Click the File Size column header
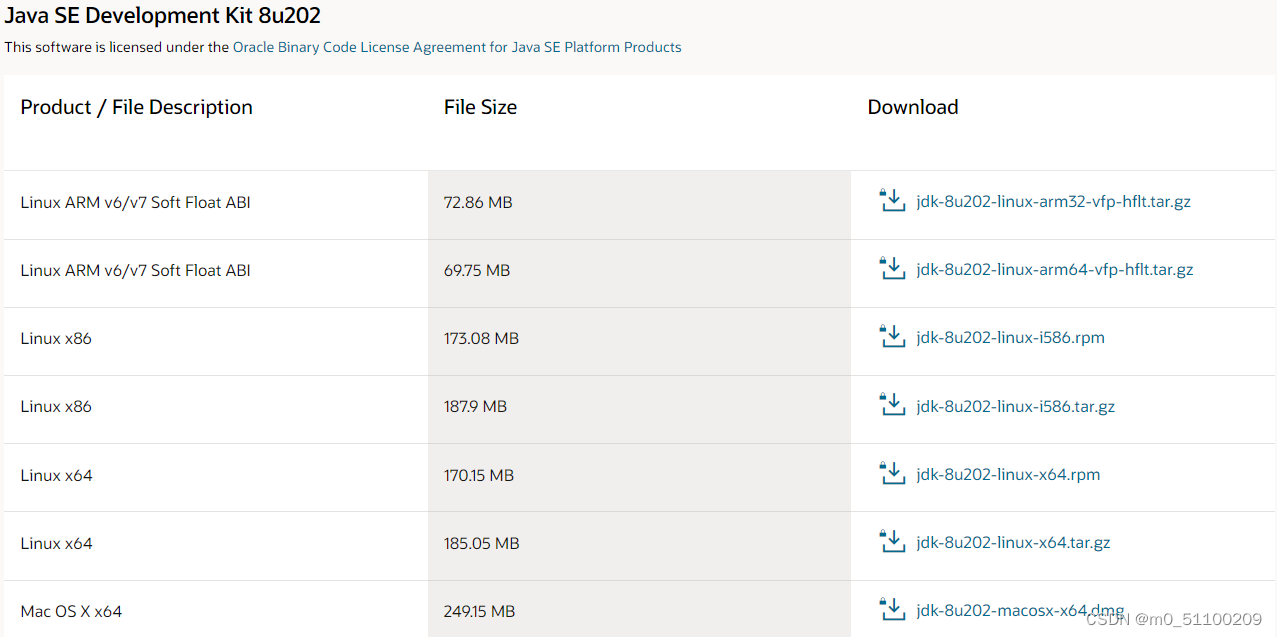The height and width of the screenshot is (637, 1277). pos(481,107)
